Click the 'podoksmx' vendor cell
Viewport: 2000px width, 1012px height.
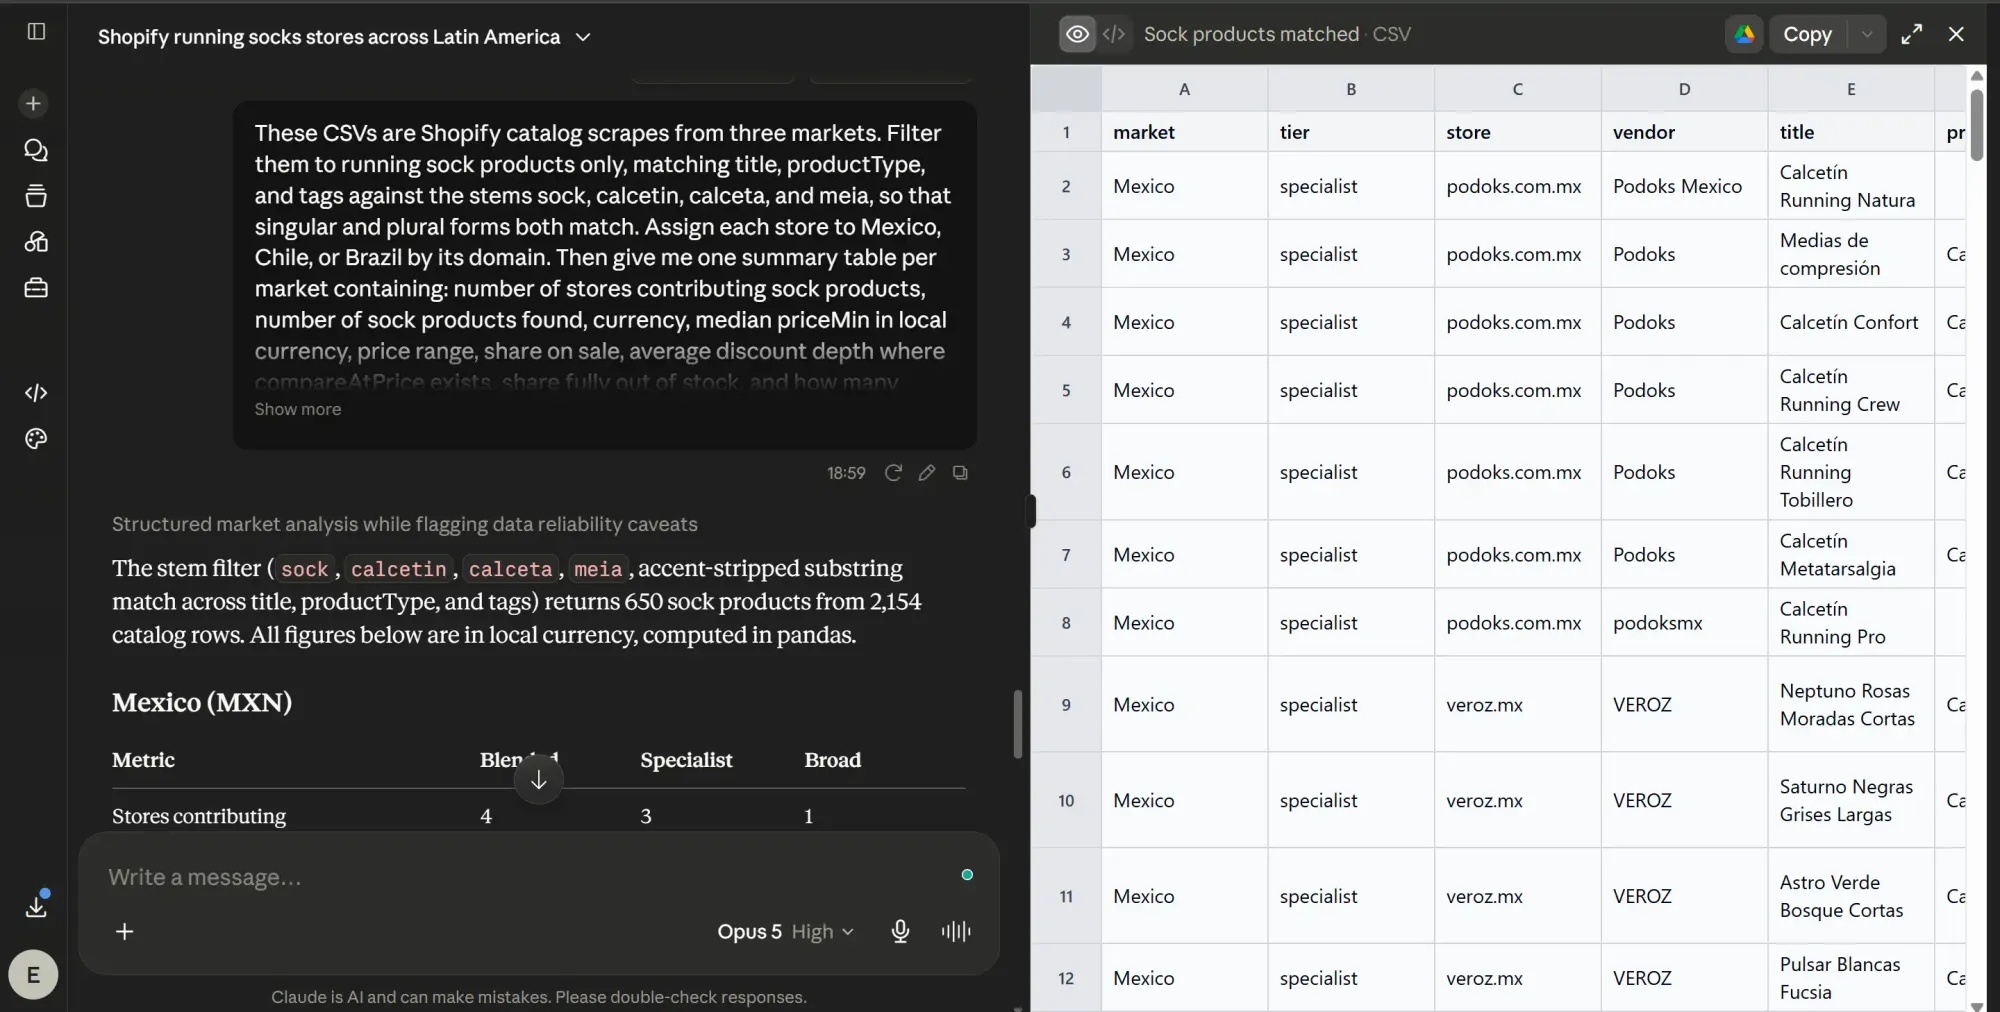click(1684, 623)
